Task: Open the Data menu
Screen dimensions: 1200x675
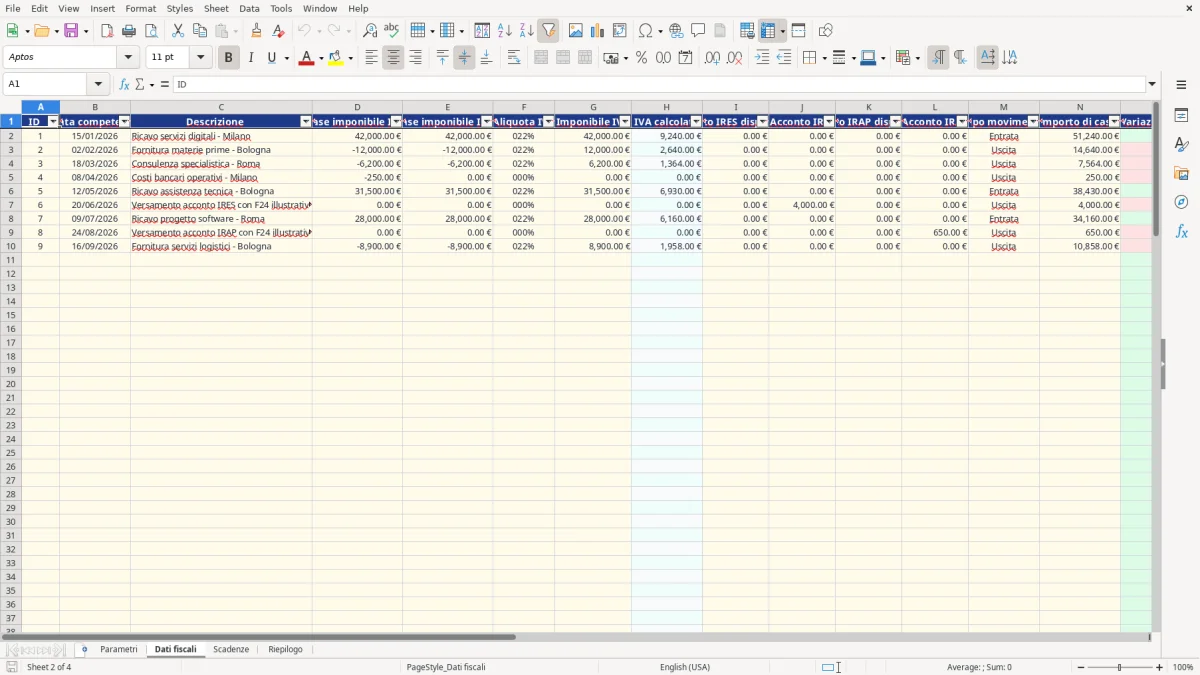Action: 249,8
